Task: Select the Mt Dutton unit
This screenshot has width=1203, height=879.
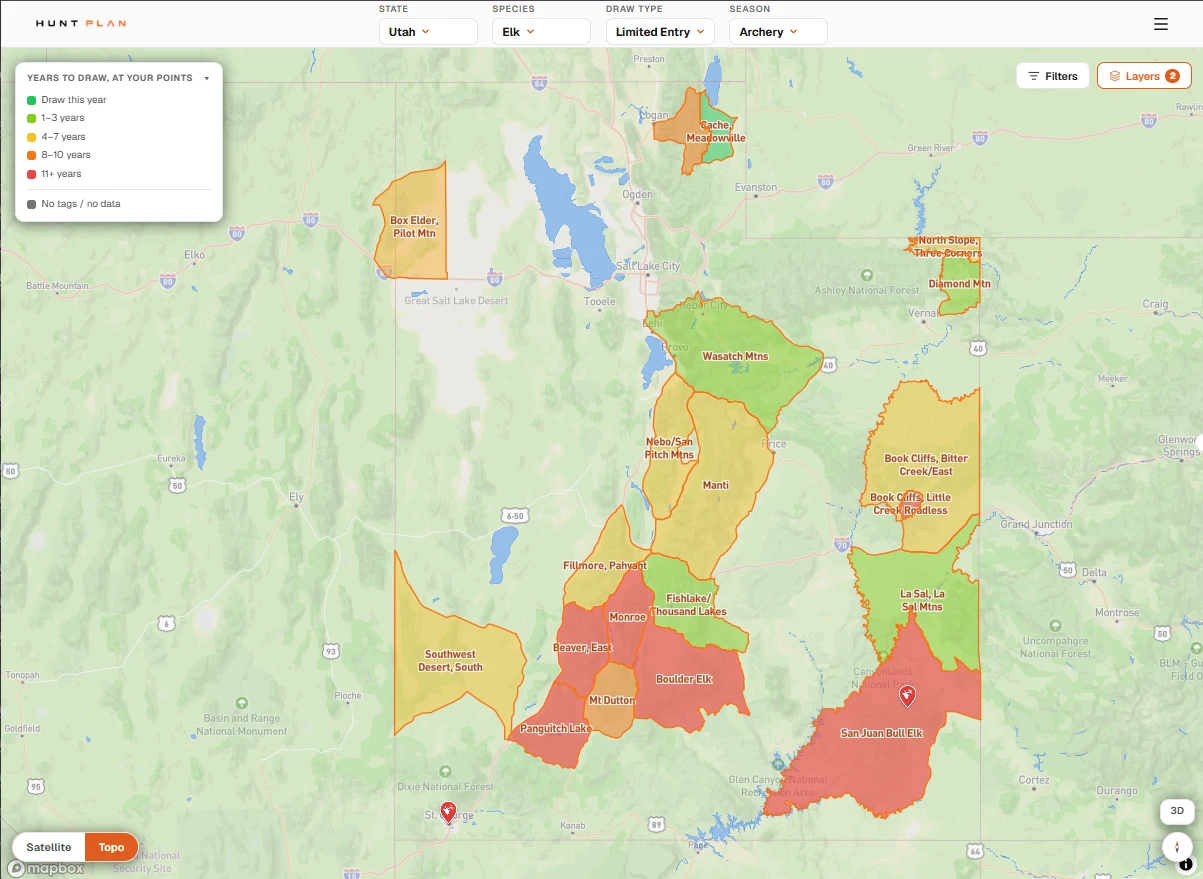Action: [611, 700]
